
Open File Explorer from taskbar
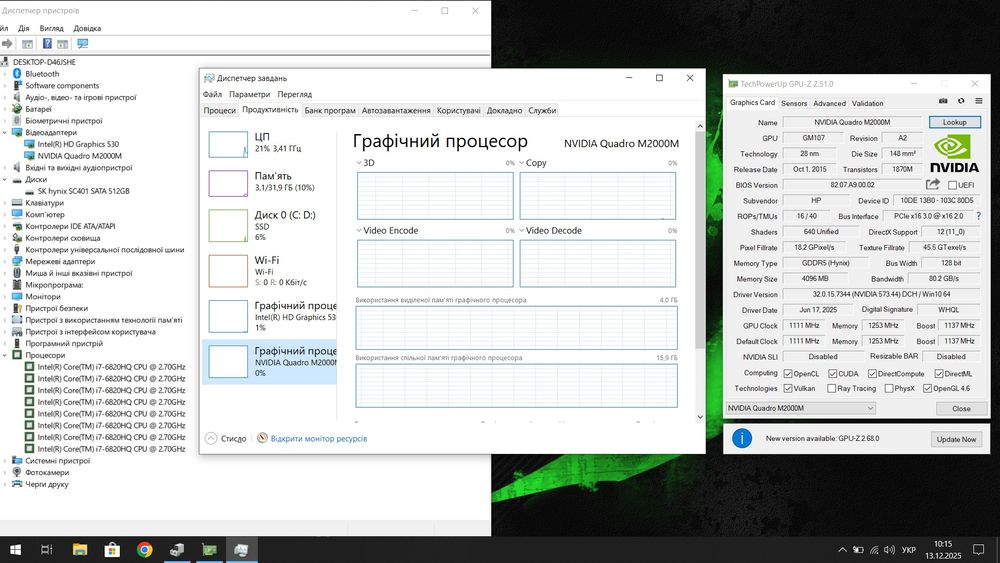click(80, 550)
